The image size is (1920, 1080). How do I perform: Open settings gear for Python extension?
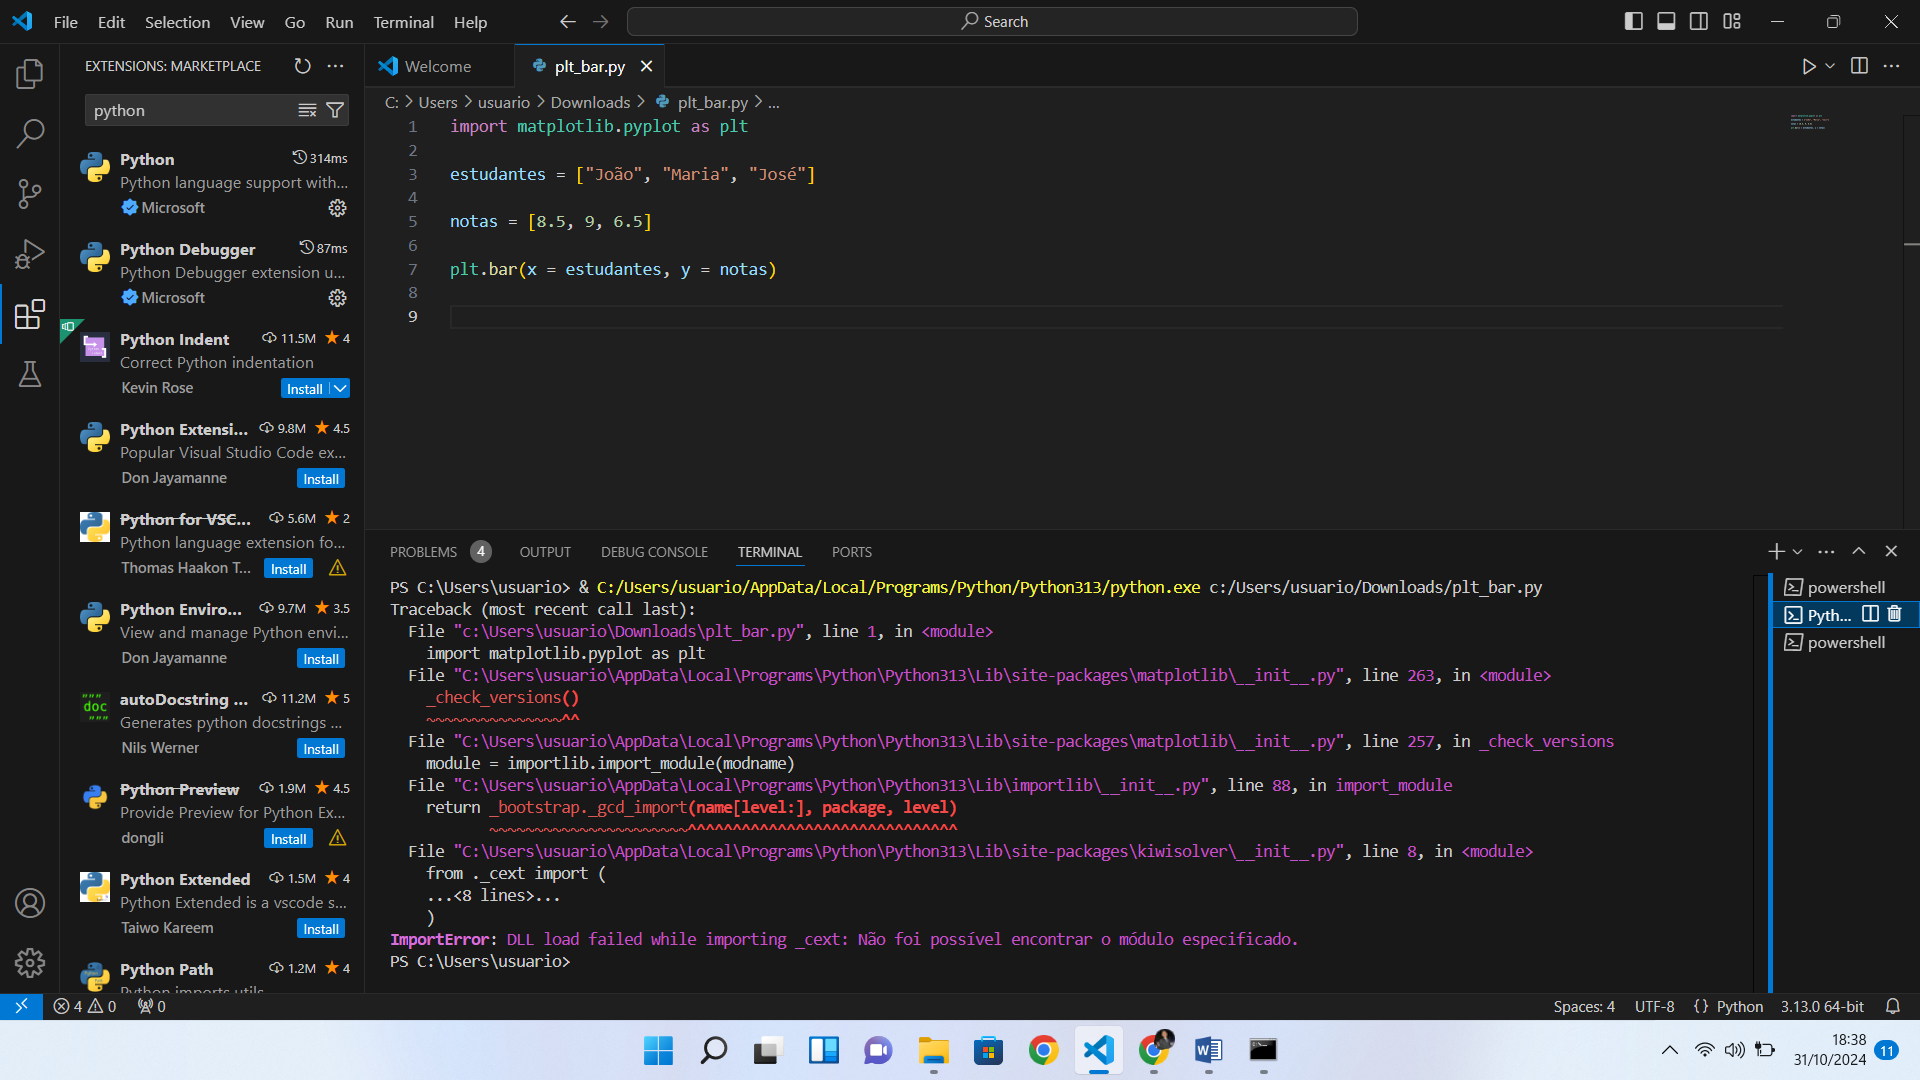pyautogui.click(x=338, y=208)
